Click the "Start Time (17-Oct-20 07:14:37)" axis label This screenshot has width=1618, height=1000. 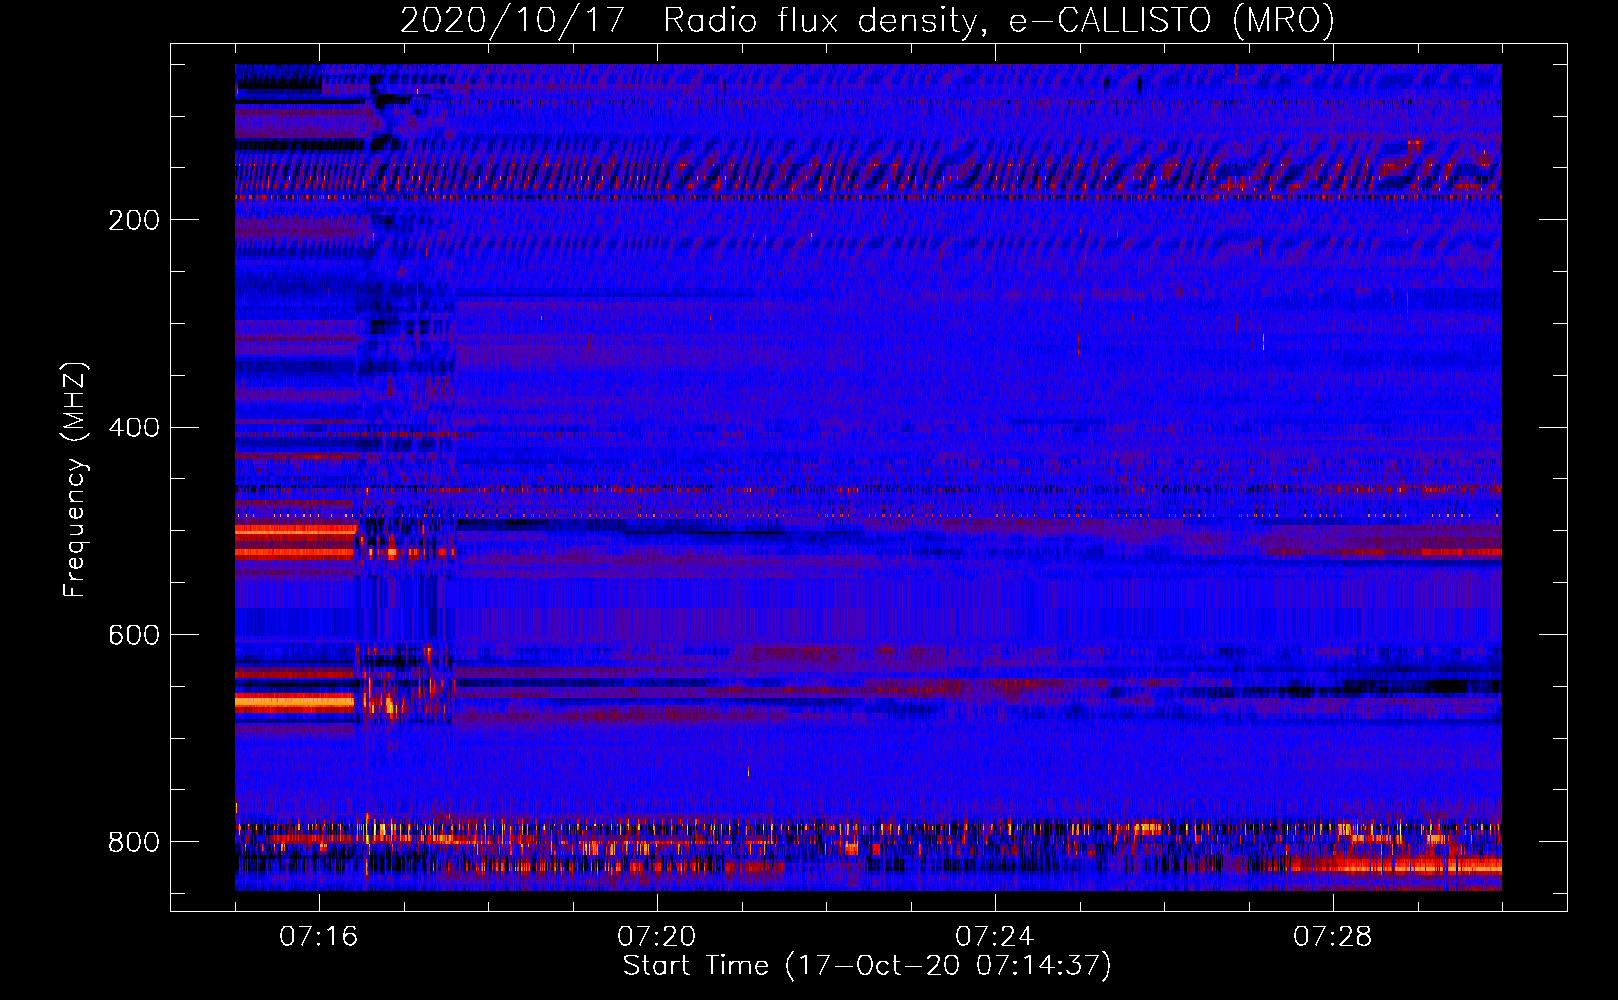(867, 965)
